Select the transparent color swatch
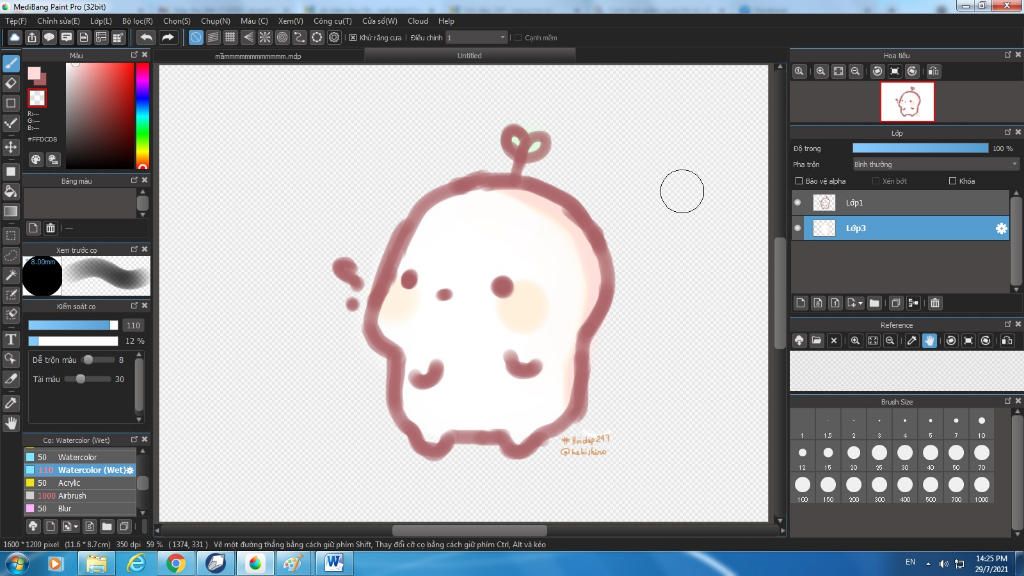 (x=37, y=98)
